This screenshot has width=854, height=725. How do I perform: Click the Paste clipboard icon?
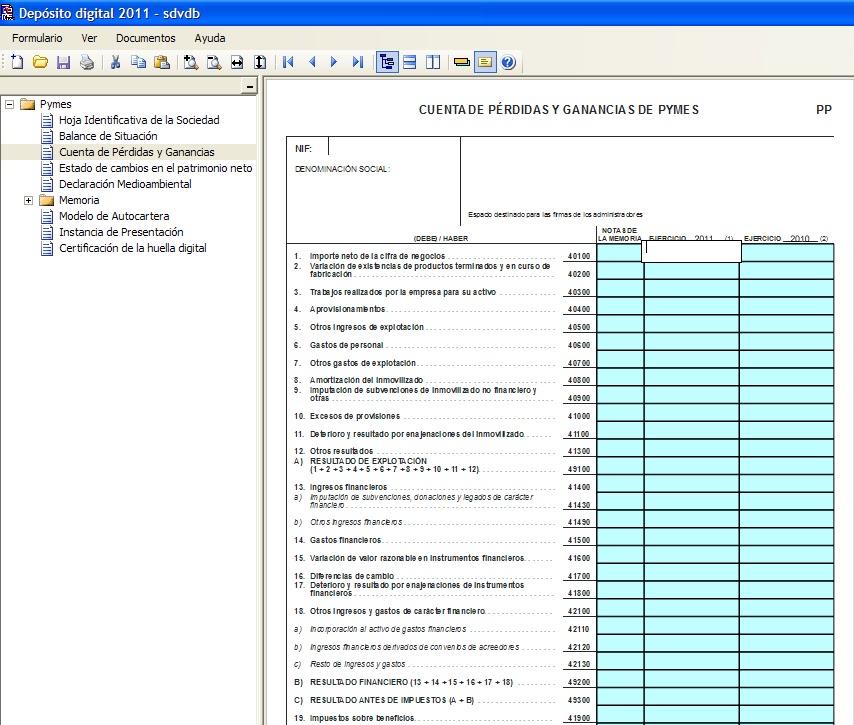[x=162, y=62]
